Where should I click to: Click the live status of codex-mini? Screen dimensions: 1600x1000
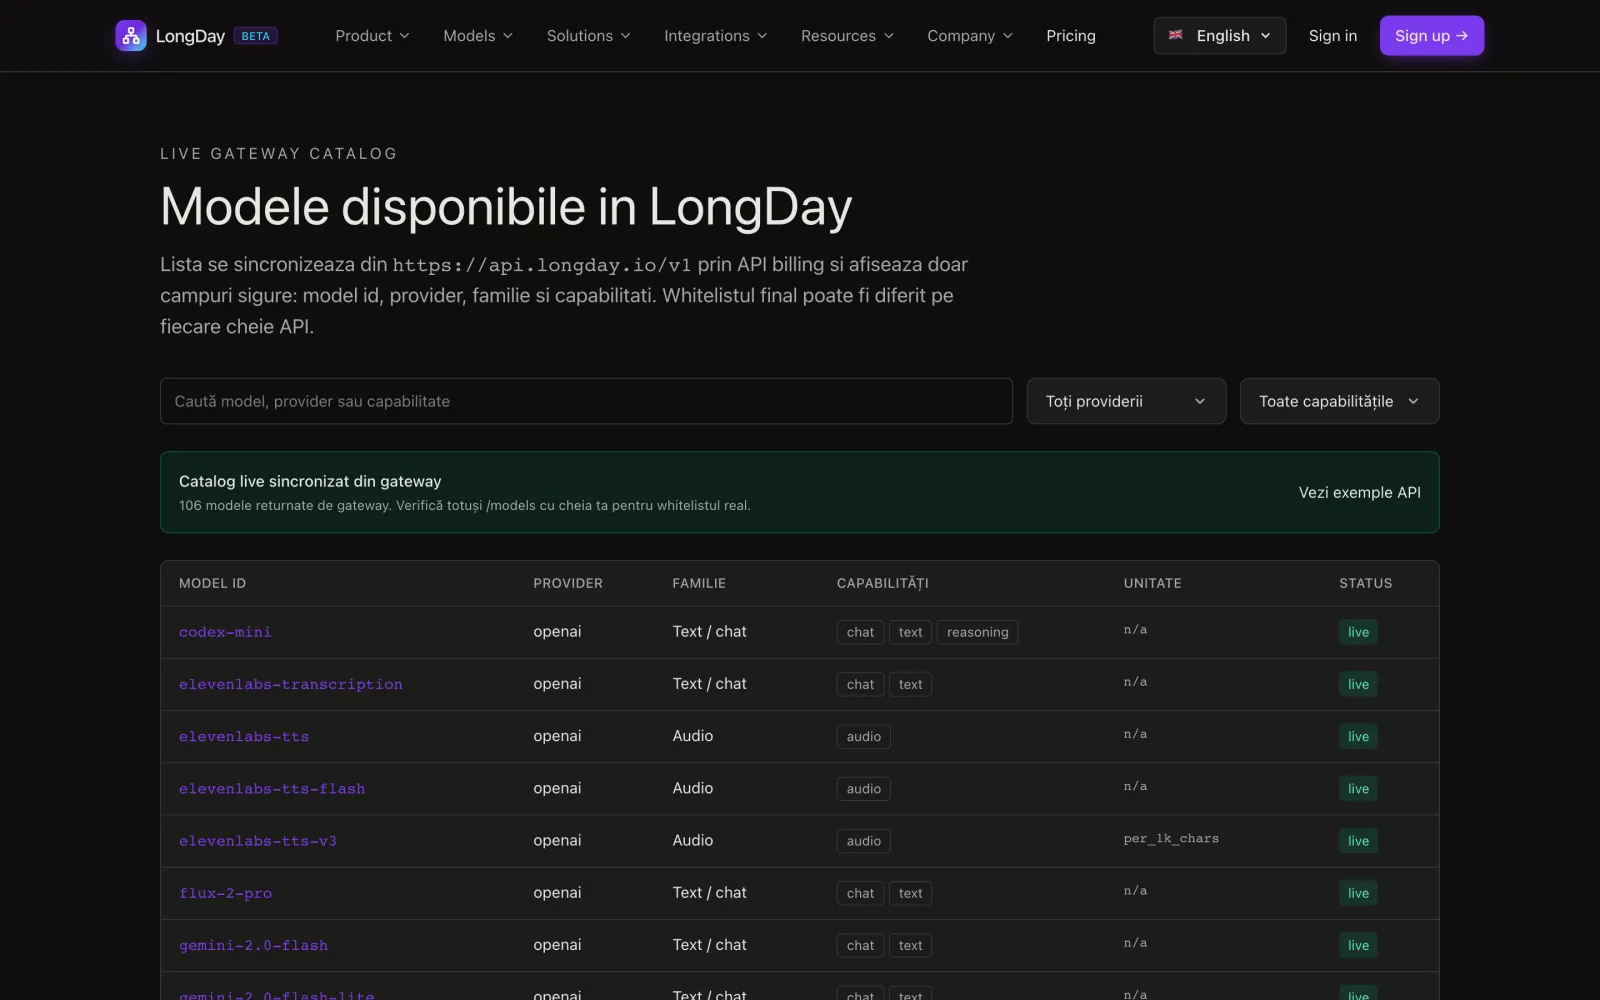click(x=1358, y=632)
